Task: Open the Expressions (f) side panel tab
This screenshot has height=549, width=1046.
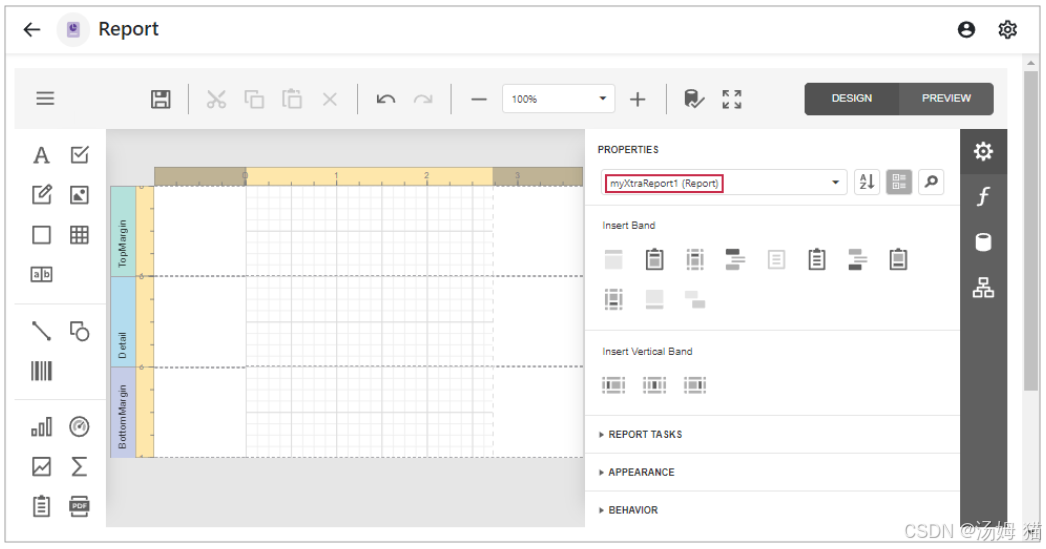Action: [983, 197]
